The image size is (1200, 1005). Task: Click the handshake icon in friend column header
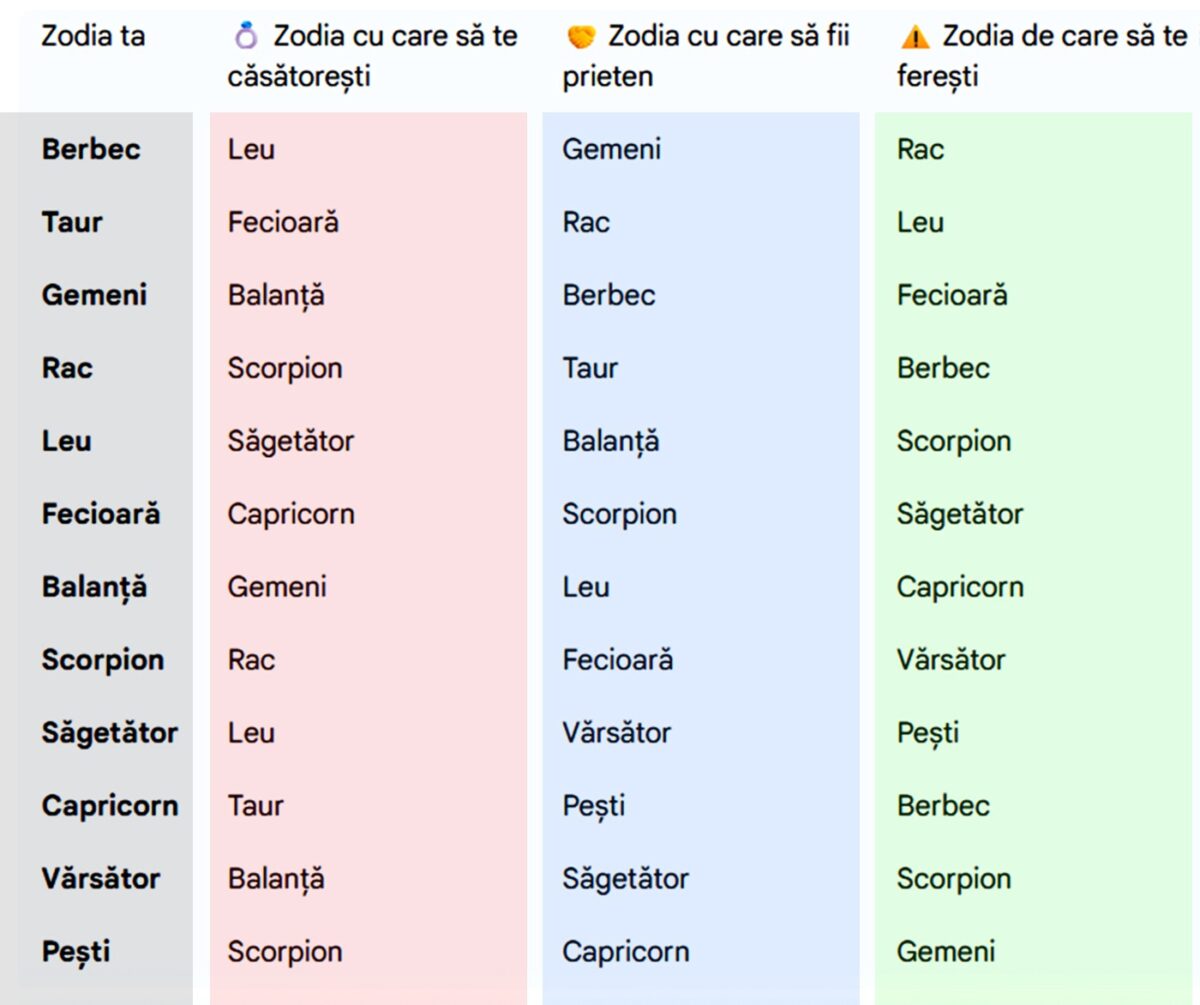tap(581, 38)
